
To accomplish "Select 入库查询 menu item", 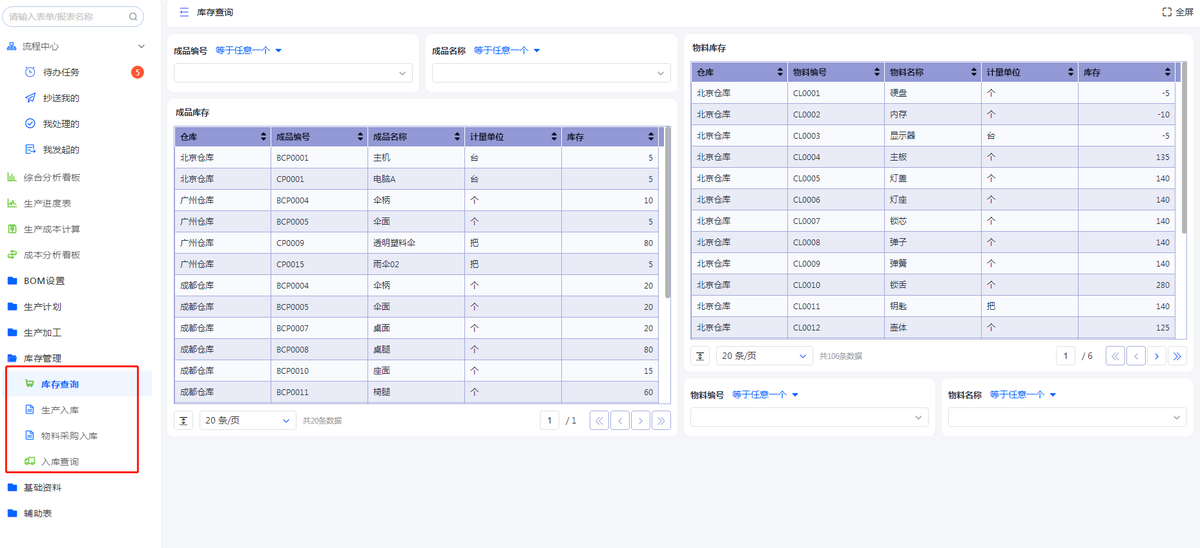I will (59, 462).
